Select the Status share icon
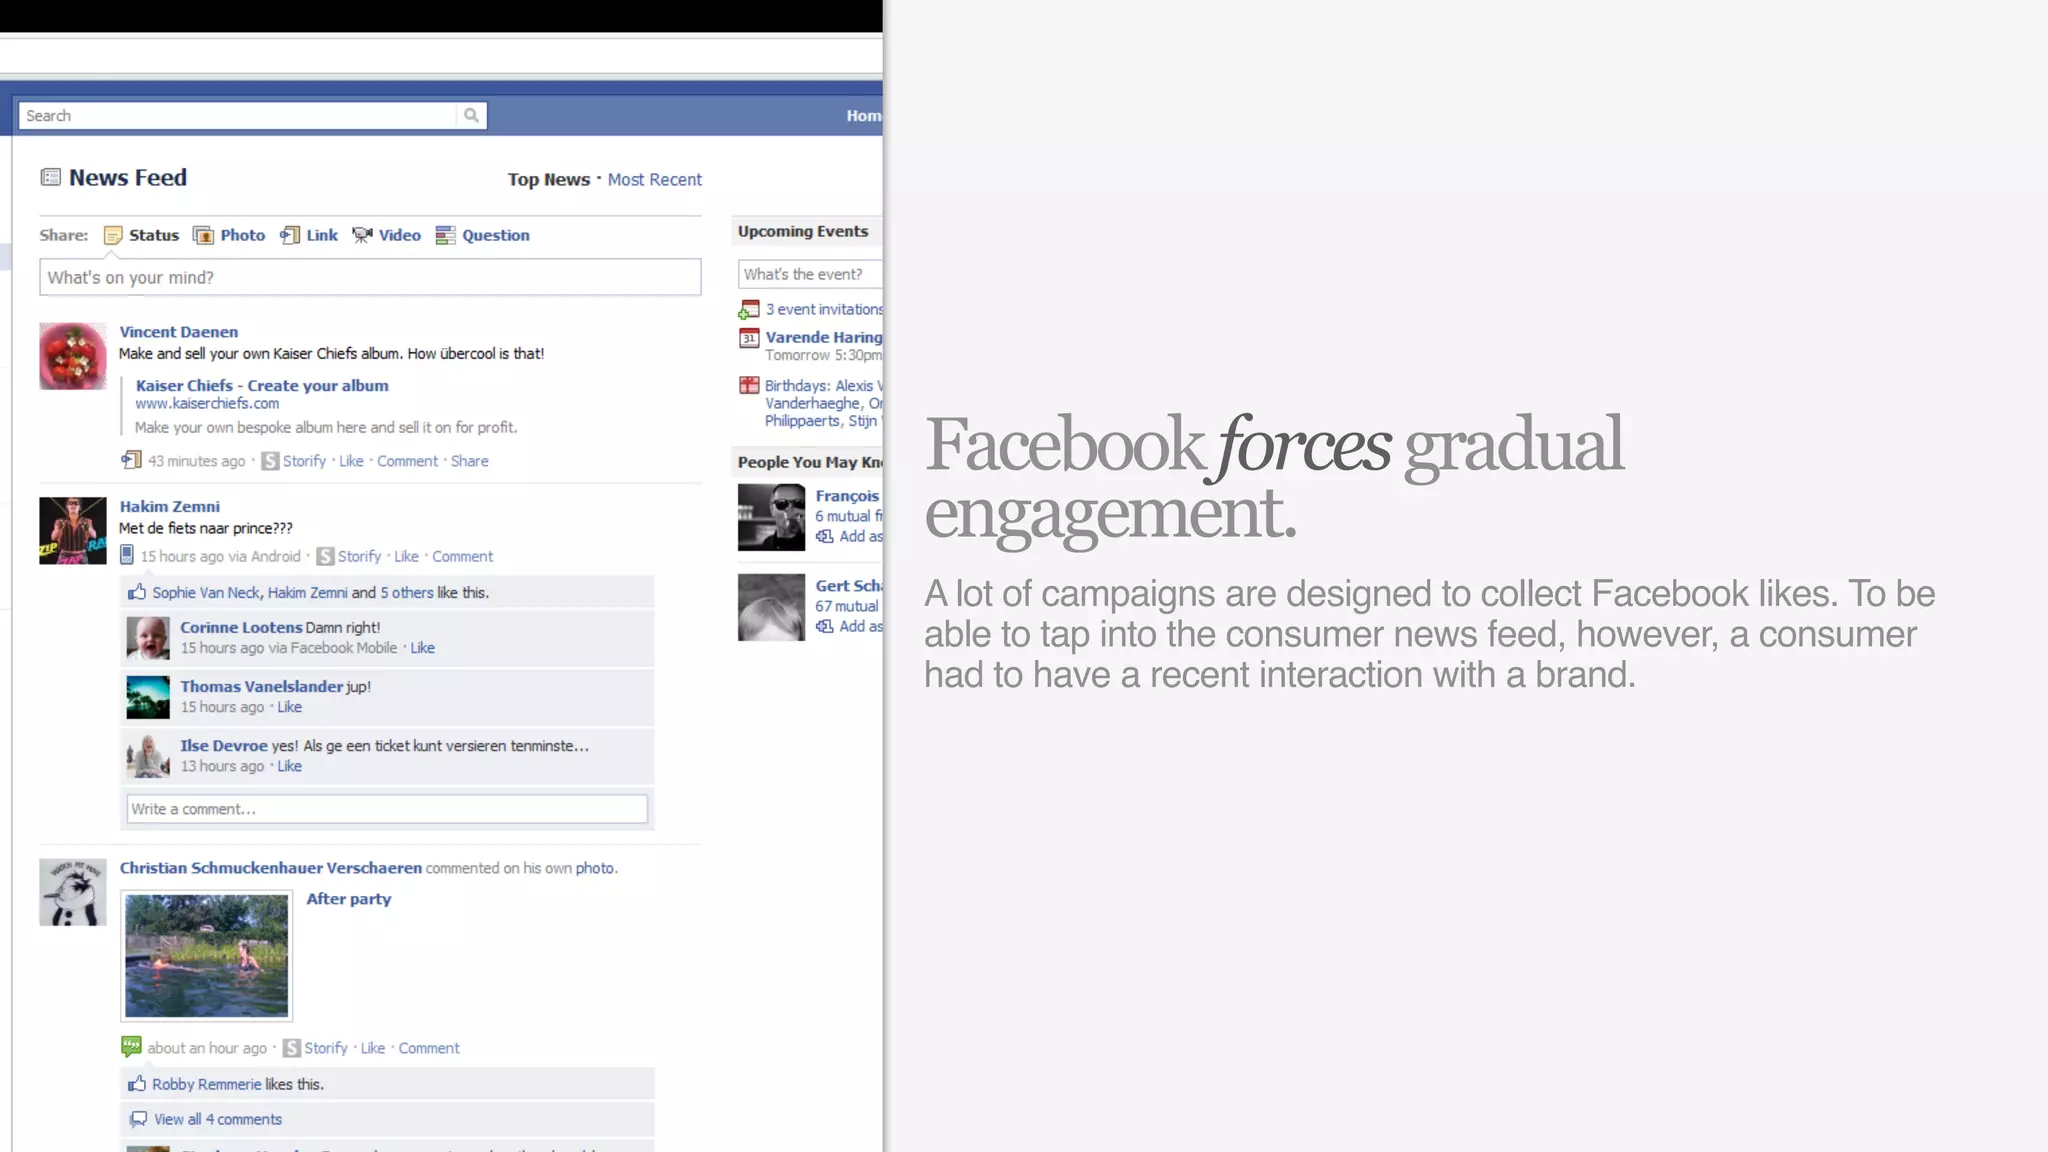Viewport: 2048px width, 1152px height. (x=113, y=235)
